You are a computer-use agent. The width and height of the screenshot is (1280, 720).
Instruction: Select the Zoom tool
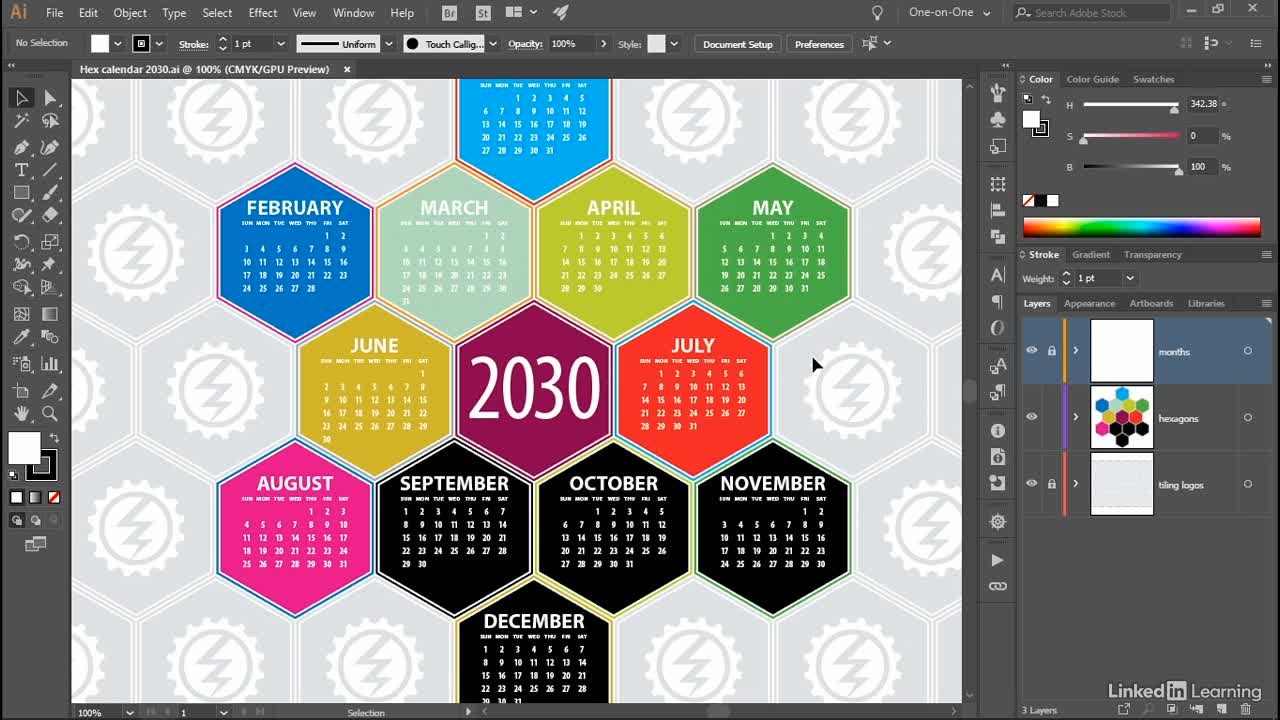point(50,413)
